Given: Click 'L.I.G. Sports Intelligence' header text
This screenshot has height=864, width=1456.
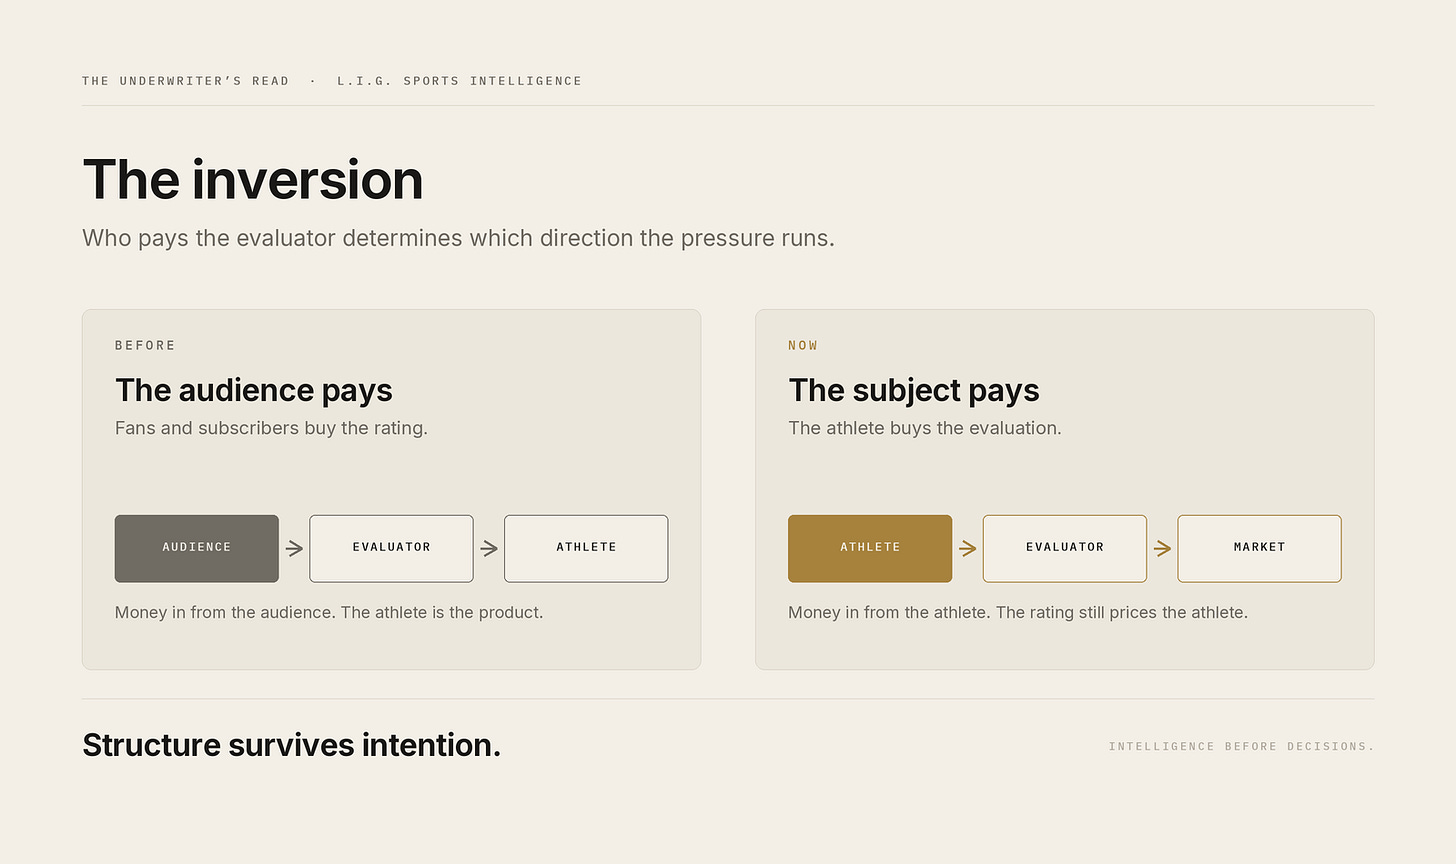Looking at the screenshot, I should point(459,81).
